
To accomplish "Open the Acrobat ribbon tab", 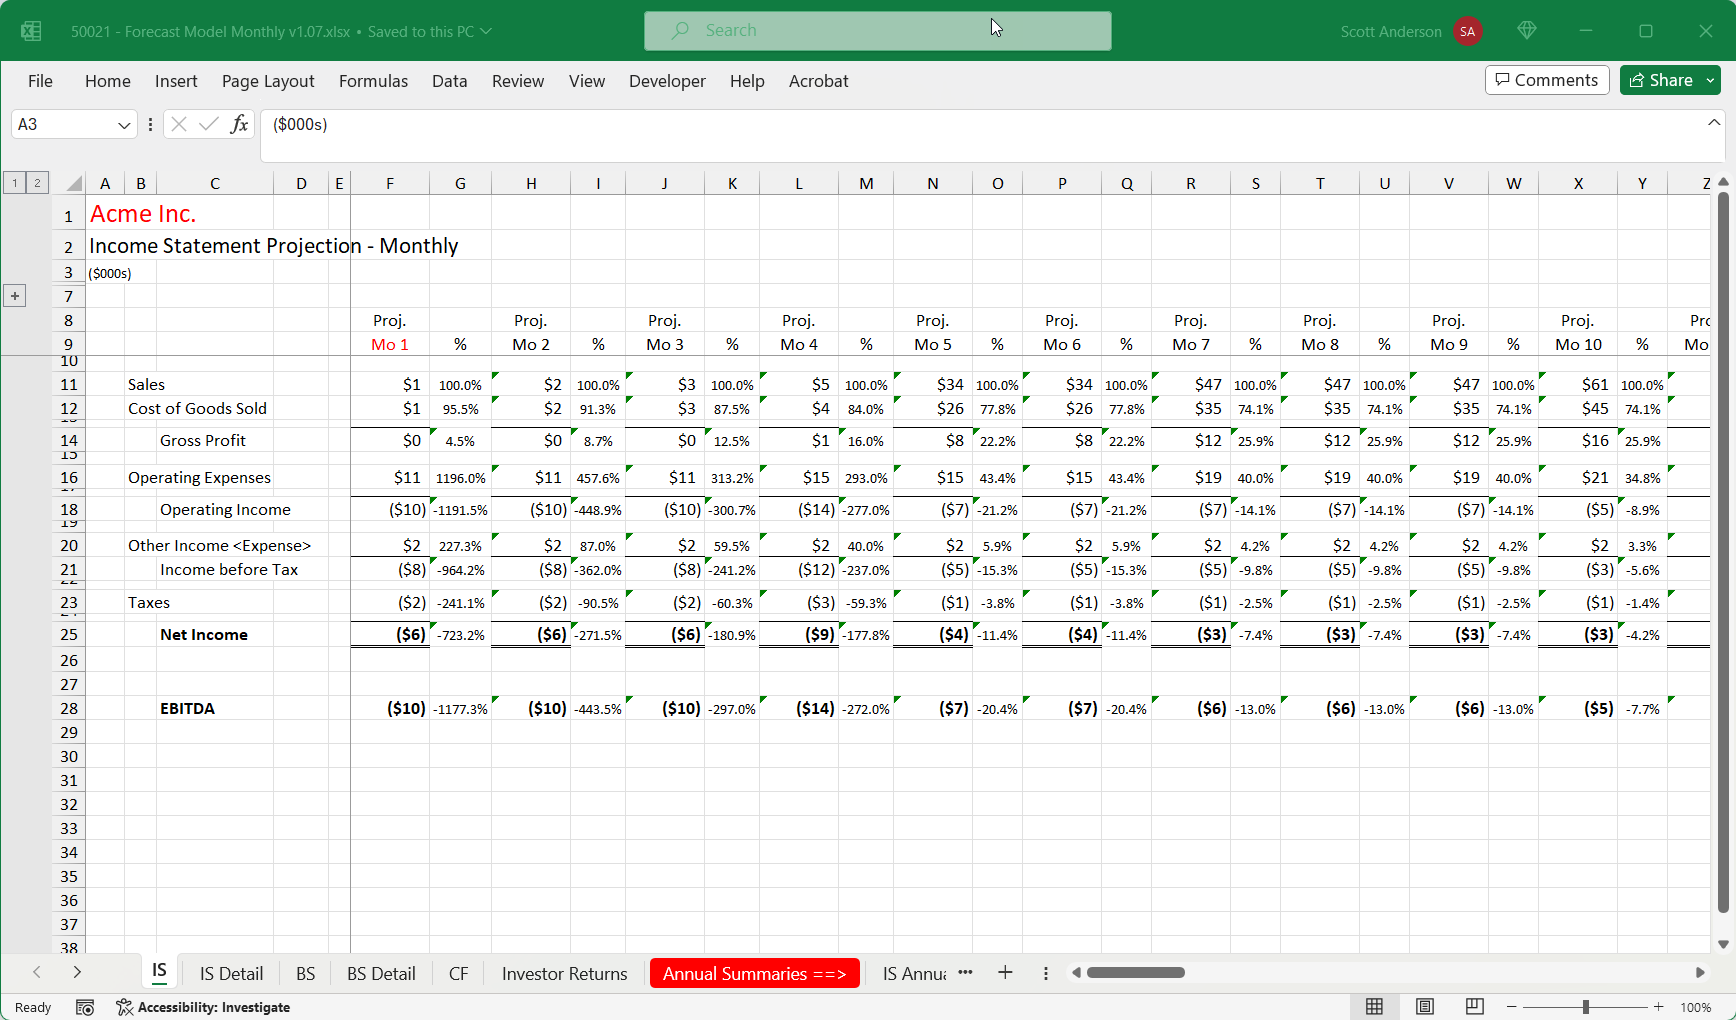I will click(818, 81).
